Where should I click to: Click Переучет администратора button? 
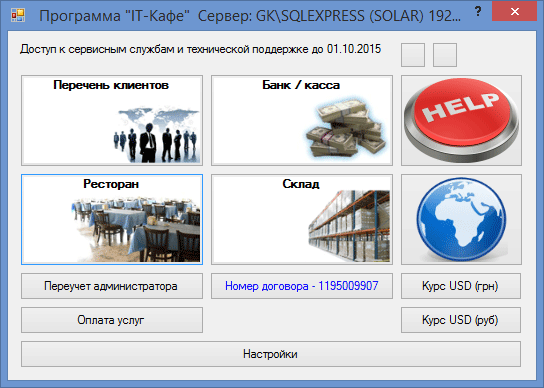(112, 286)
